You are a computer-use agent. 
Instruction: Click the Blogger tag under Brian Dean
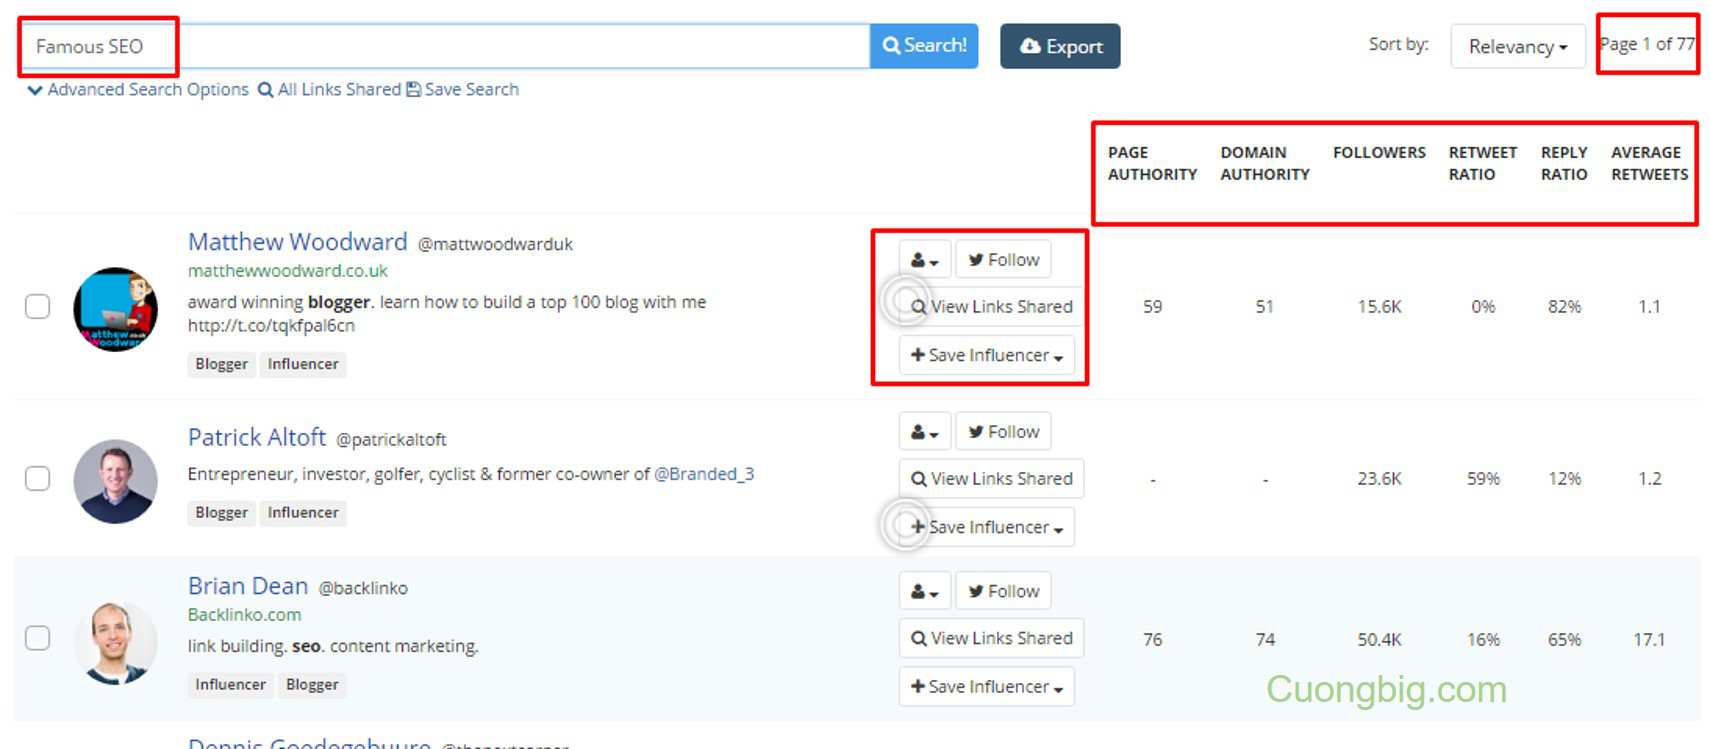(x=312, y=684)
